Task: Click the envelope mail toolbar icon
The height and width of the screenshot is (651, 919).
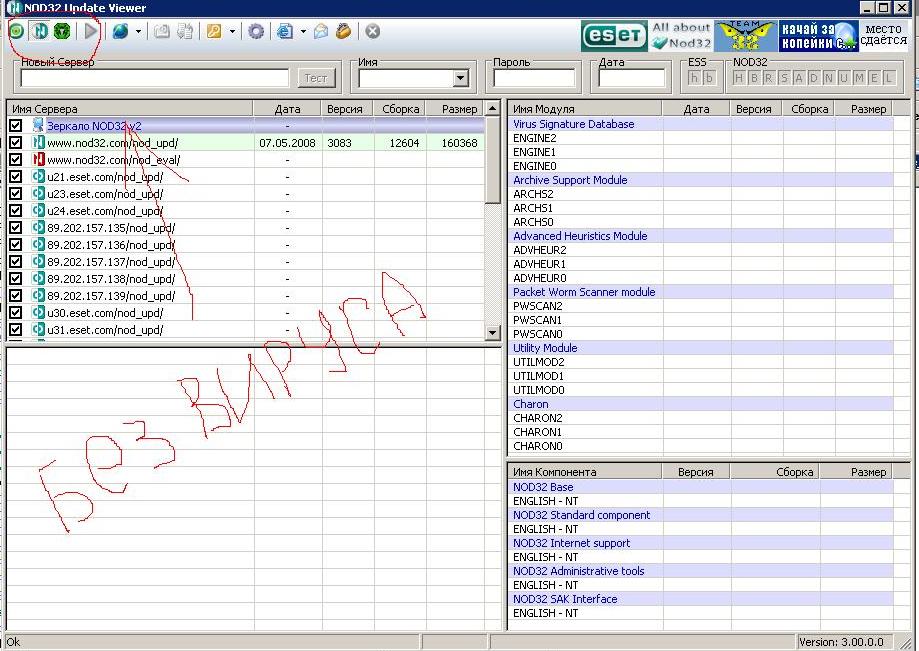Action: click(321, 31)
